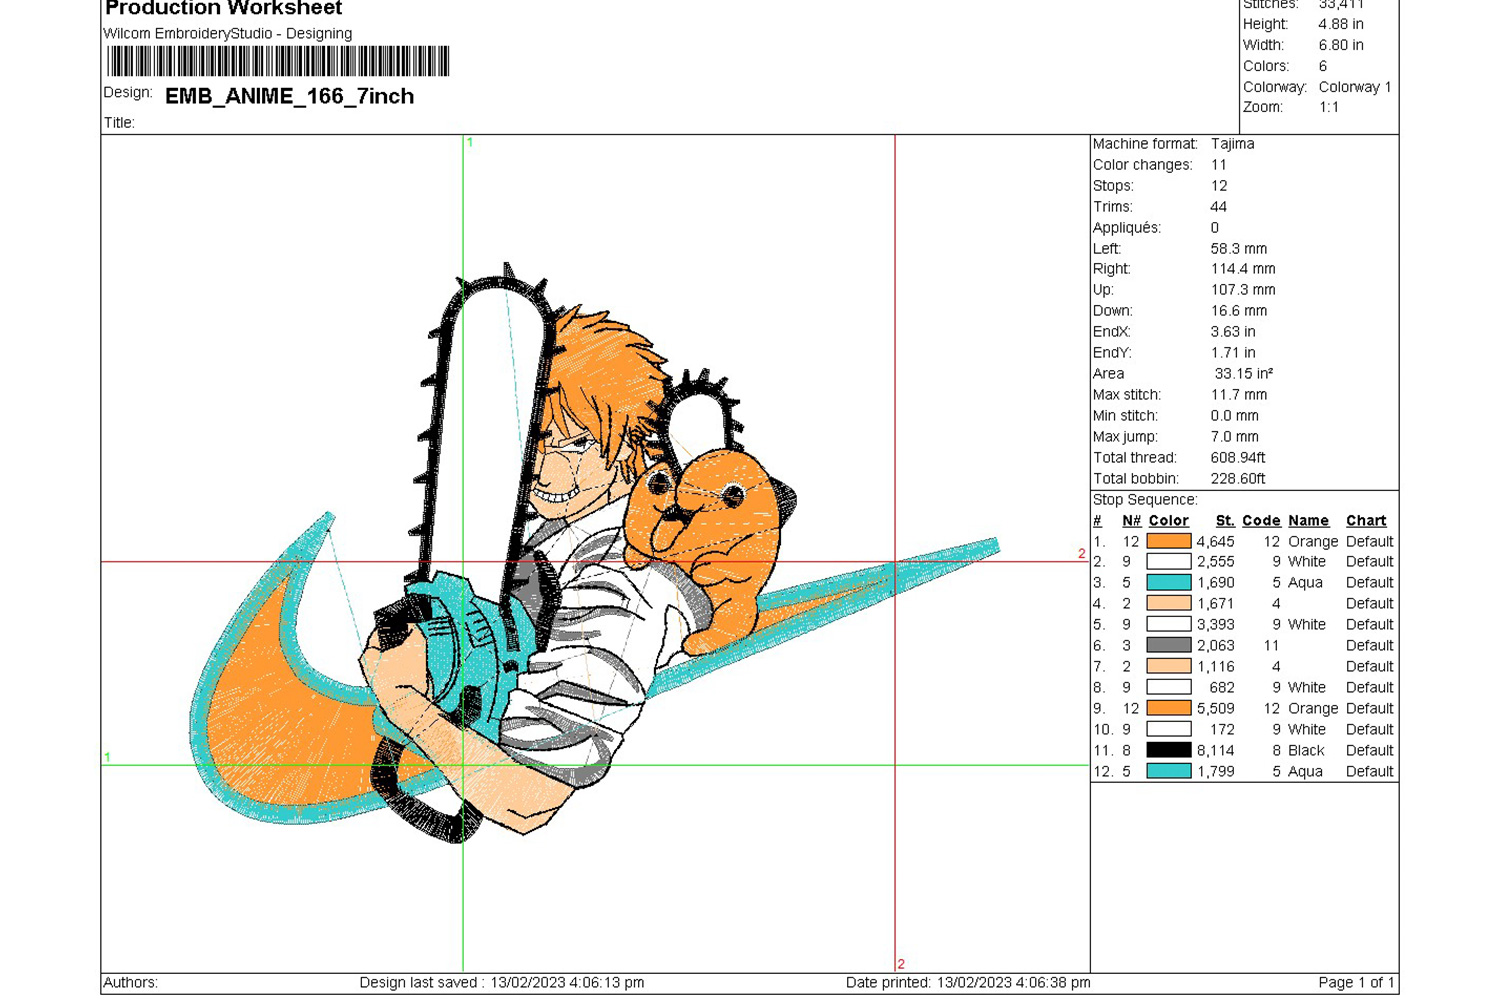The image size is (1502, 1000).
Task: Select the design name EMB_ANIME_166_7inch
Action: tap(289, 96)
